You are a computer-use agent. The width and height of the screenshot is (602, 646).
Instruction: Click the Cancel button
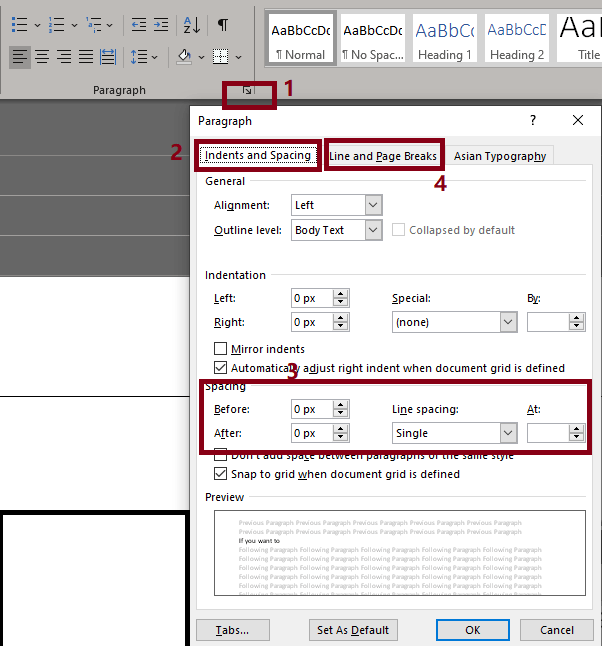pos(557,630)
